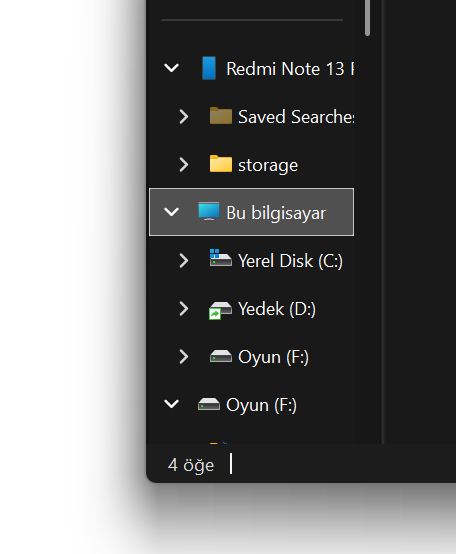Click the Redmi Note 13 phone icon
This screenshot has width=456, height=554.
[x=209, y=68]
